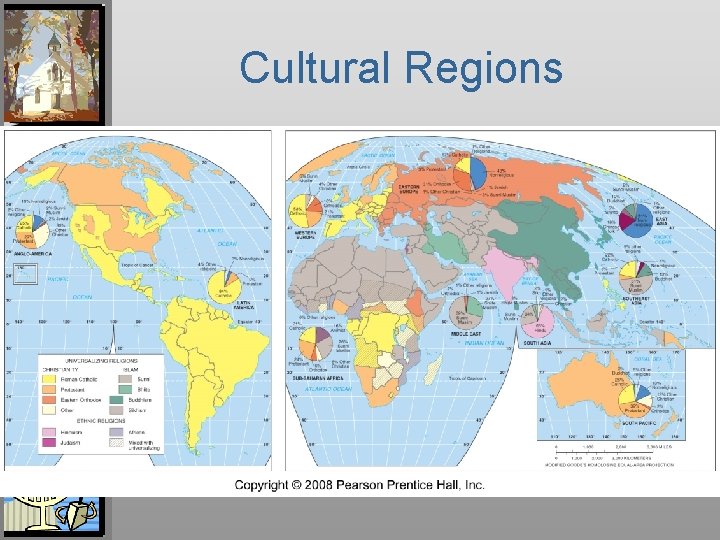This screenshot has height=540, width=720.
Task: Click the Mixed with universalizing hatched swatch
Action: [116, 443]
